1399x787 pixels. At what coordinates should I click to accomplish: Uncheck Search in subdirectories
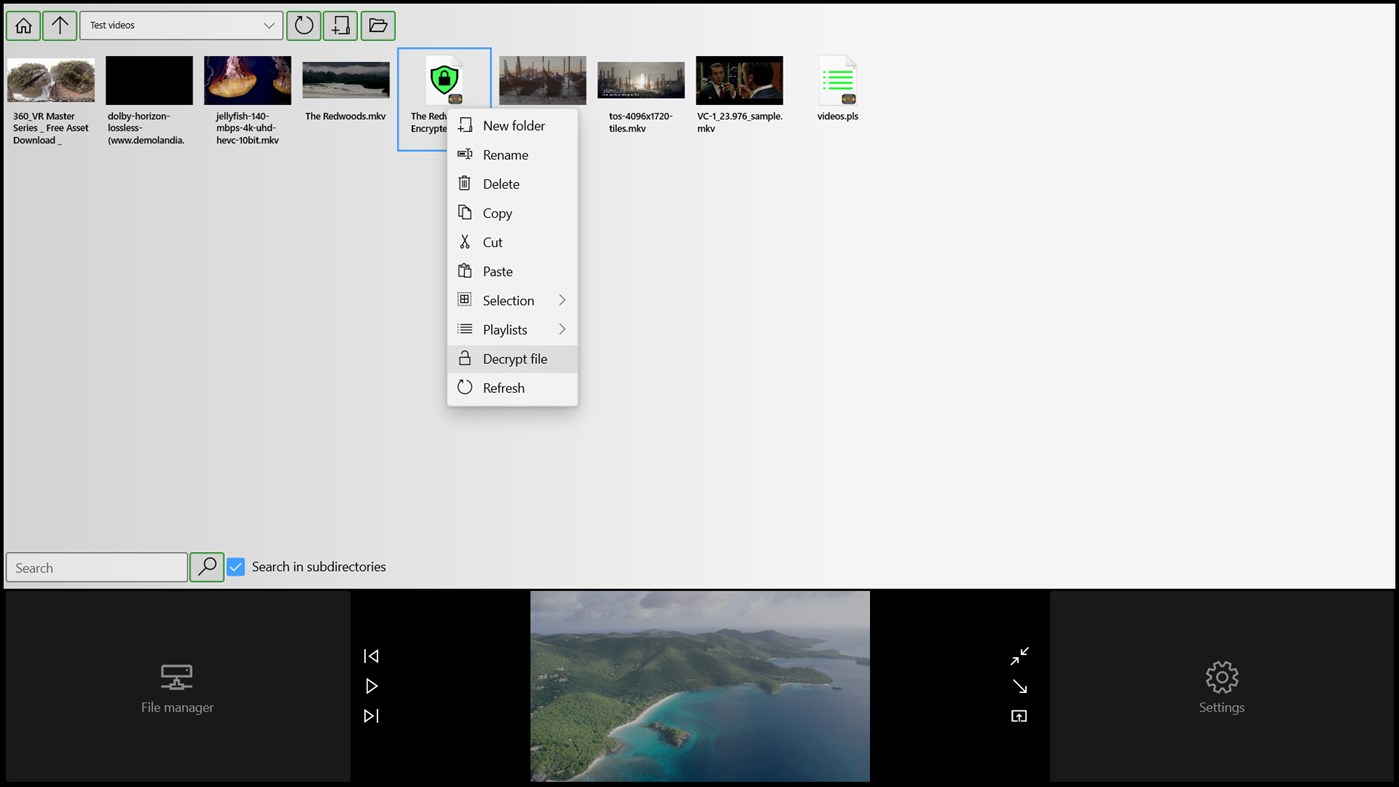point(236,566)
